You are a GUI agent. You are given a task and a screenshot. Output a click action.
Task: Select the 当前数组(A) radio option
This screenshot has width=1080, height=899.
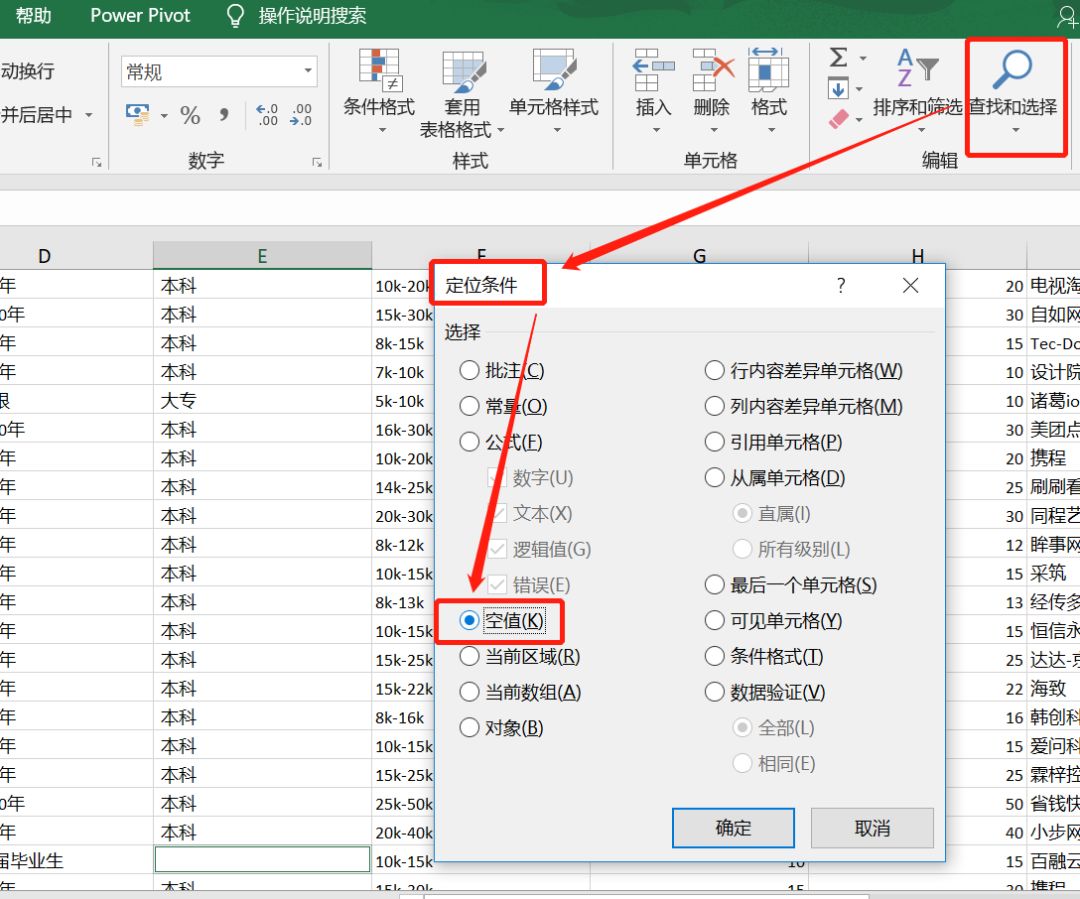point(521,692)
